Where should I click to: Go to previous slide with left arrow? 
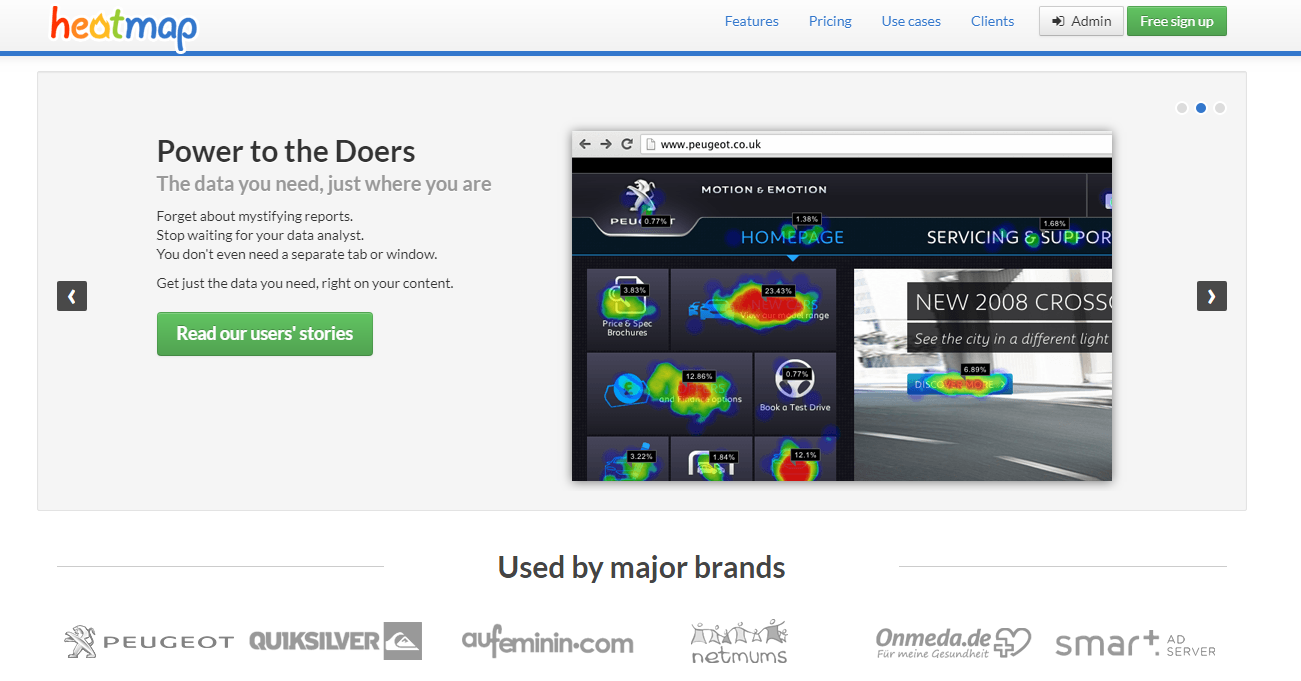pyautogui.click(x=72, y=296)
